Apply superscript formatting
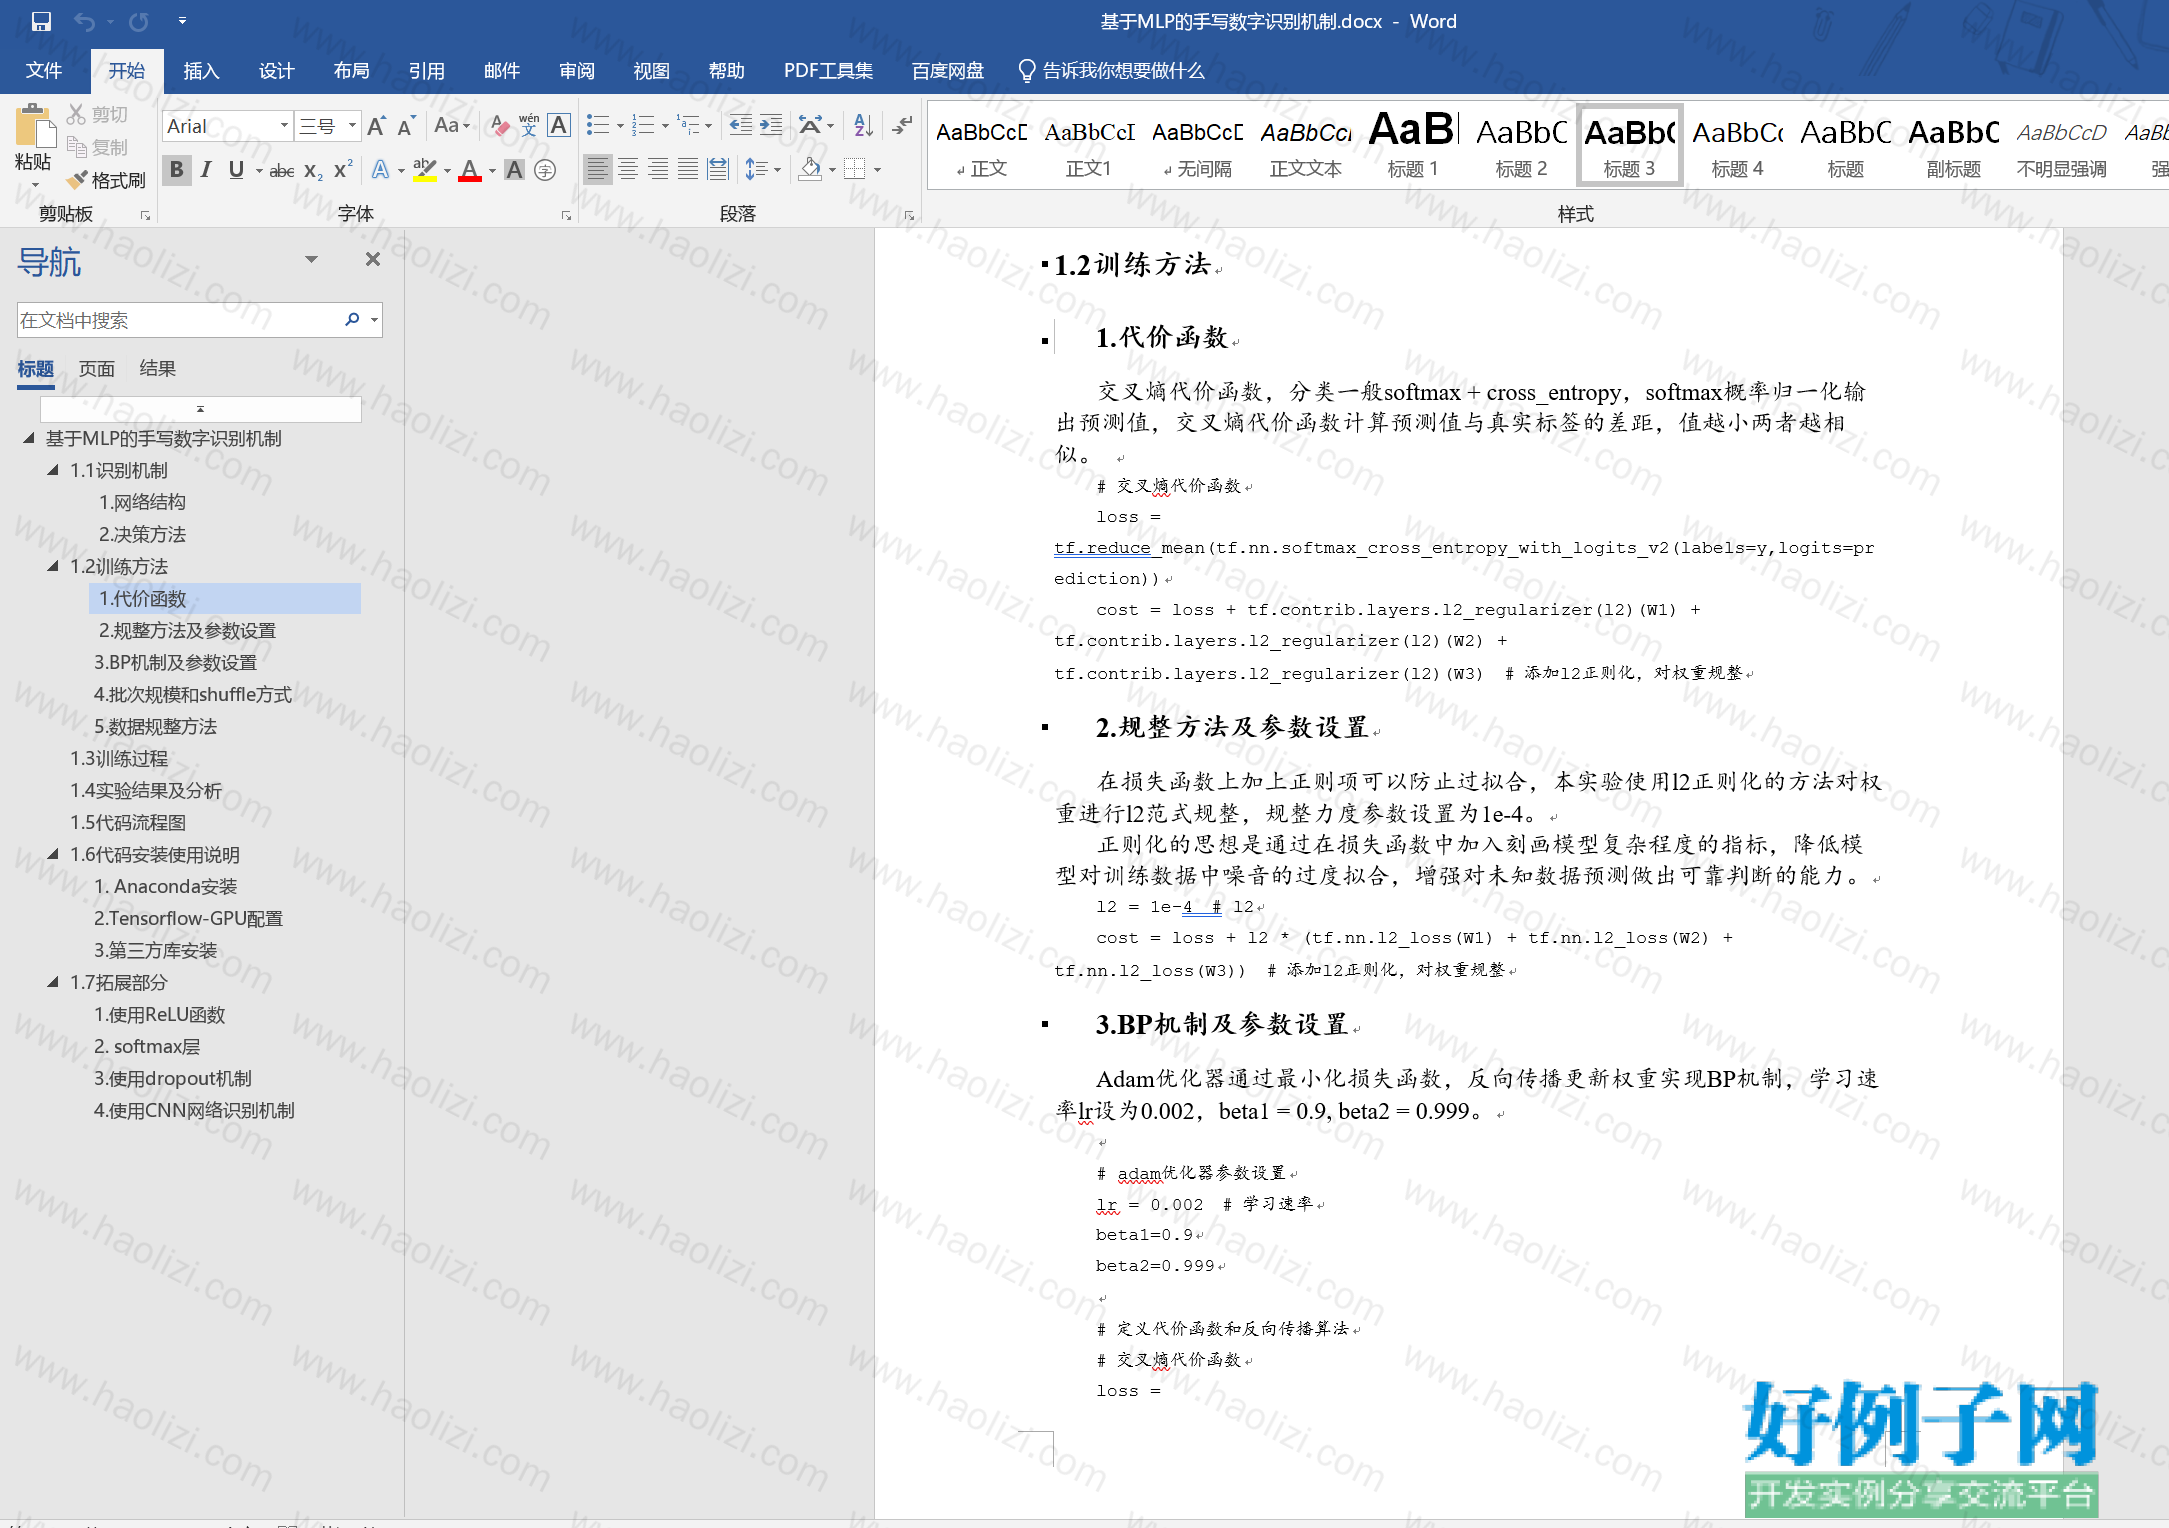 343,170
